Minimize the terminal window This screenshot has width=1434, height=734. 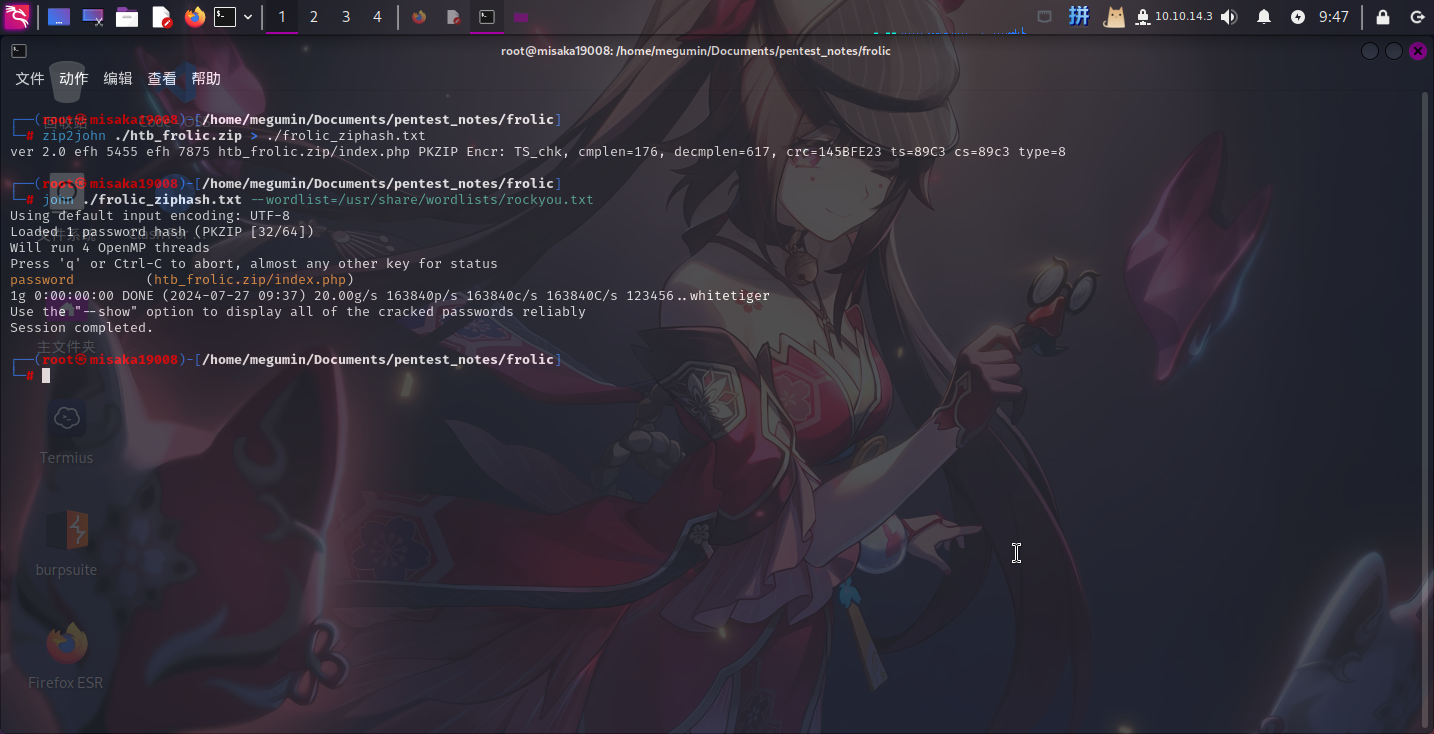(x=1370, y=51)
